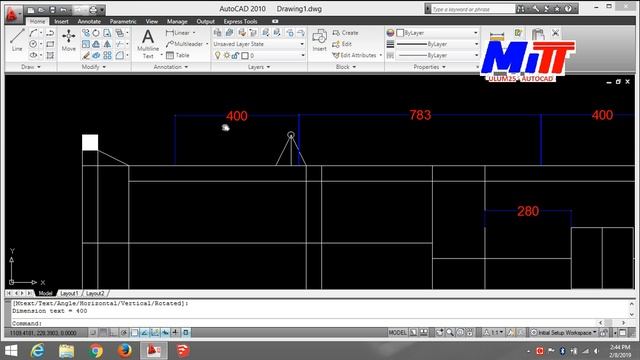Select the Line draw tool

point(17,40)
